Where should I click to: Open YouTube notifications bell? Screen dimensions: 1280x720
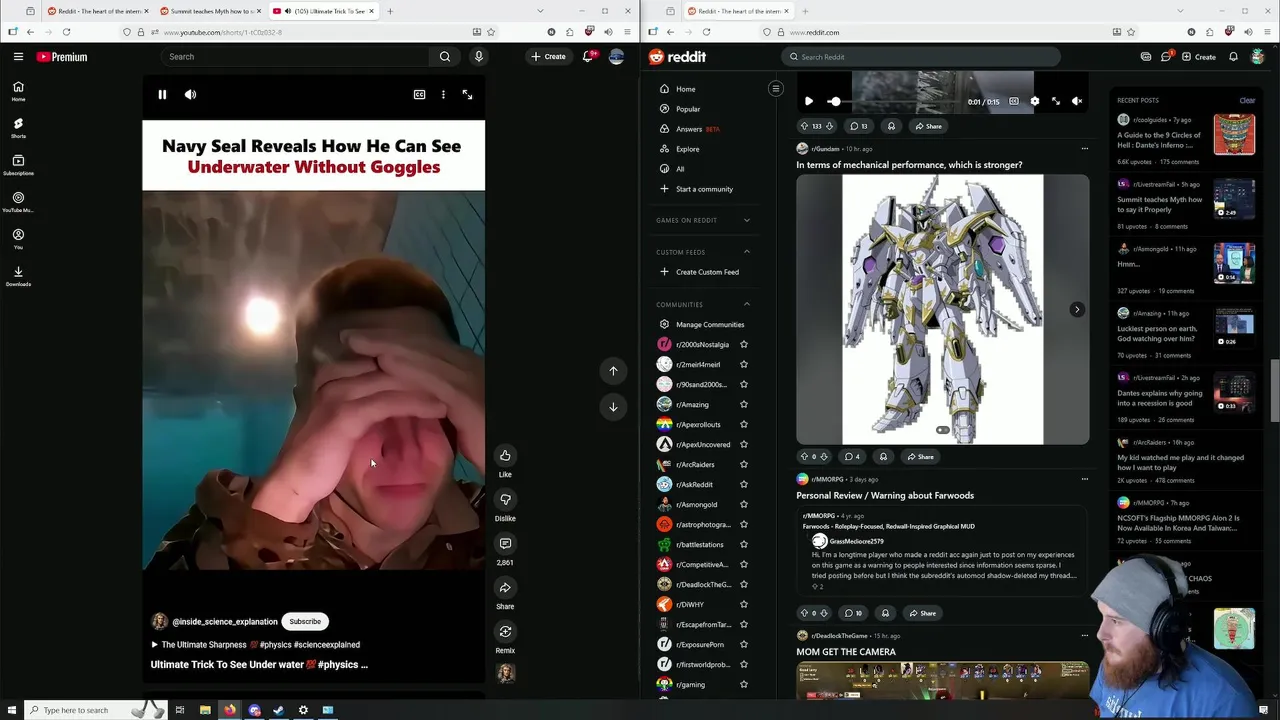[588, 57]
